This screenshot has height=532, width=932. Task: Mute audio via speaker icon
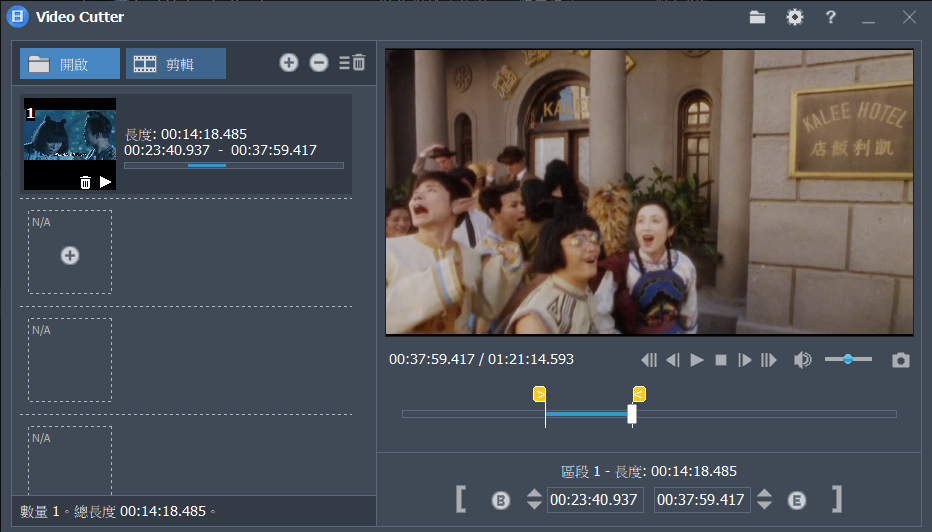click(x=802, y=360)
